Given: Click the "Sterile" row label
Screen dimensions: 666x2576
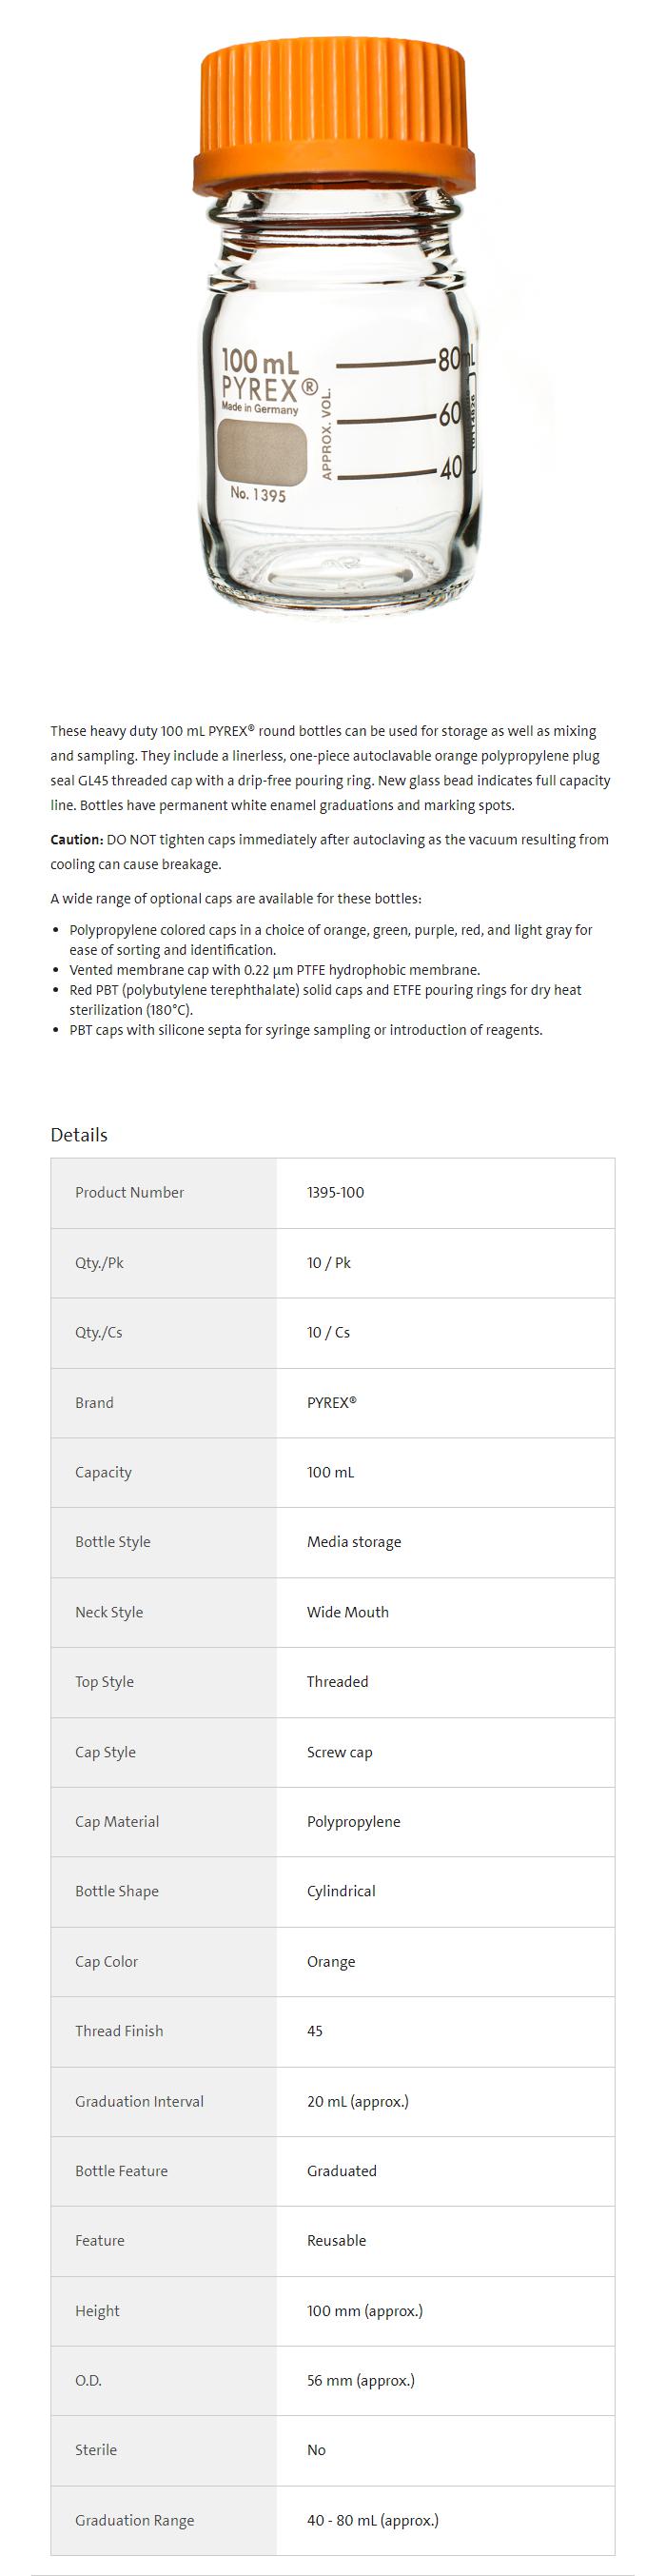Looking at the screenshot, I should point(96,2449).
